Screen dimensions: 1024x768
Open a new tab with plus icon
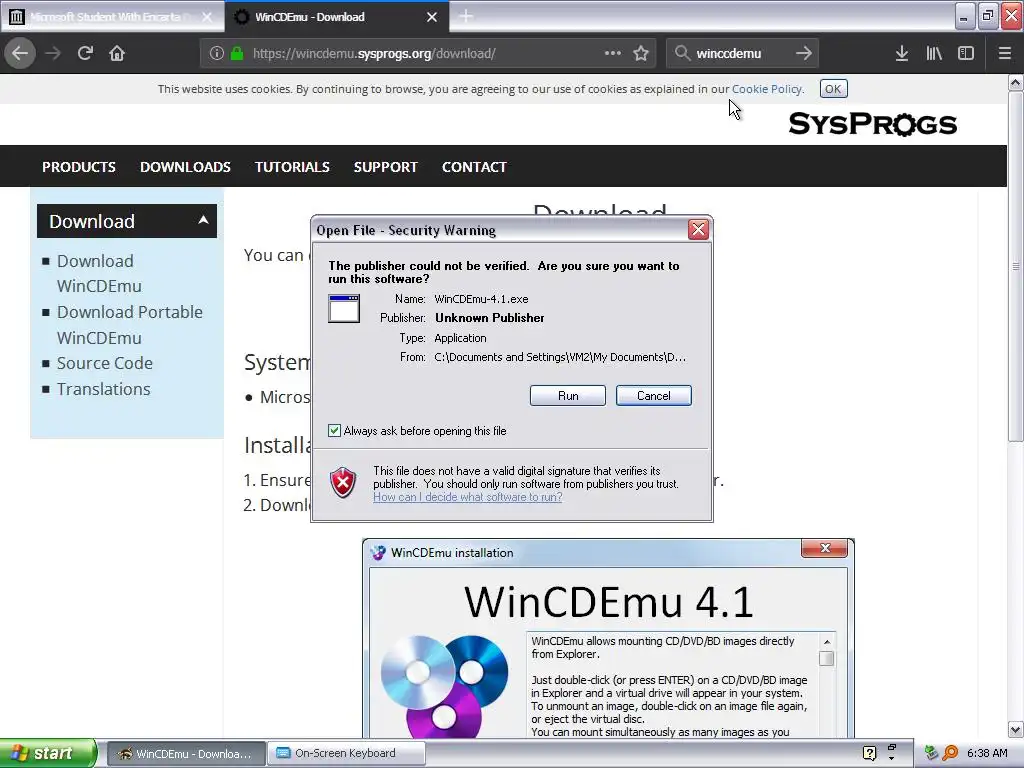pos(466,16)
